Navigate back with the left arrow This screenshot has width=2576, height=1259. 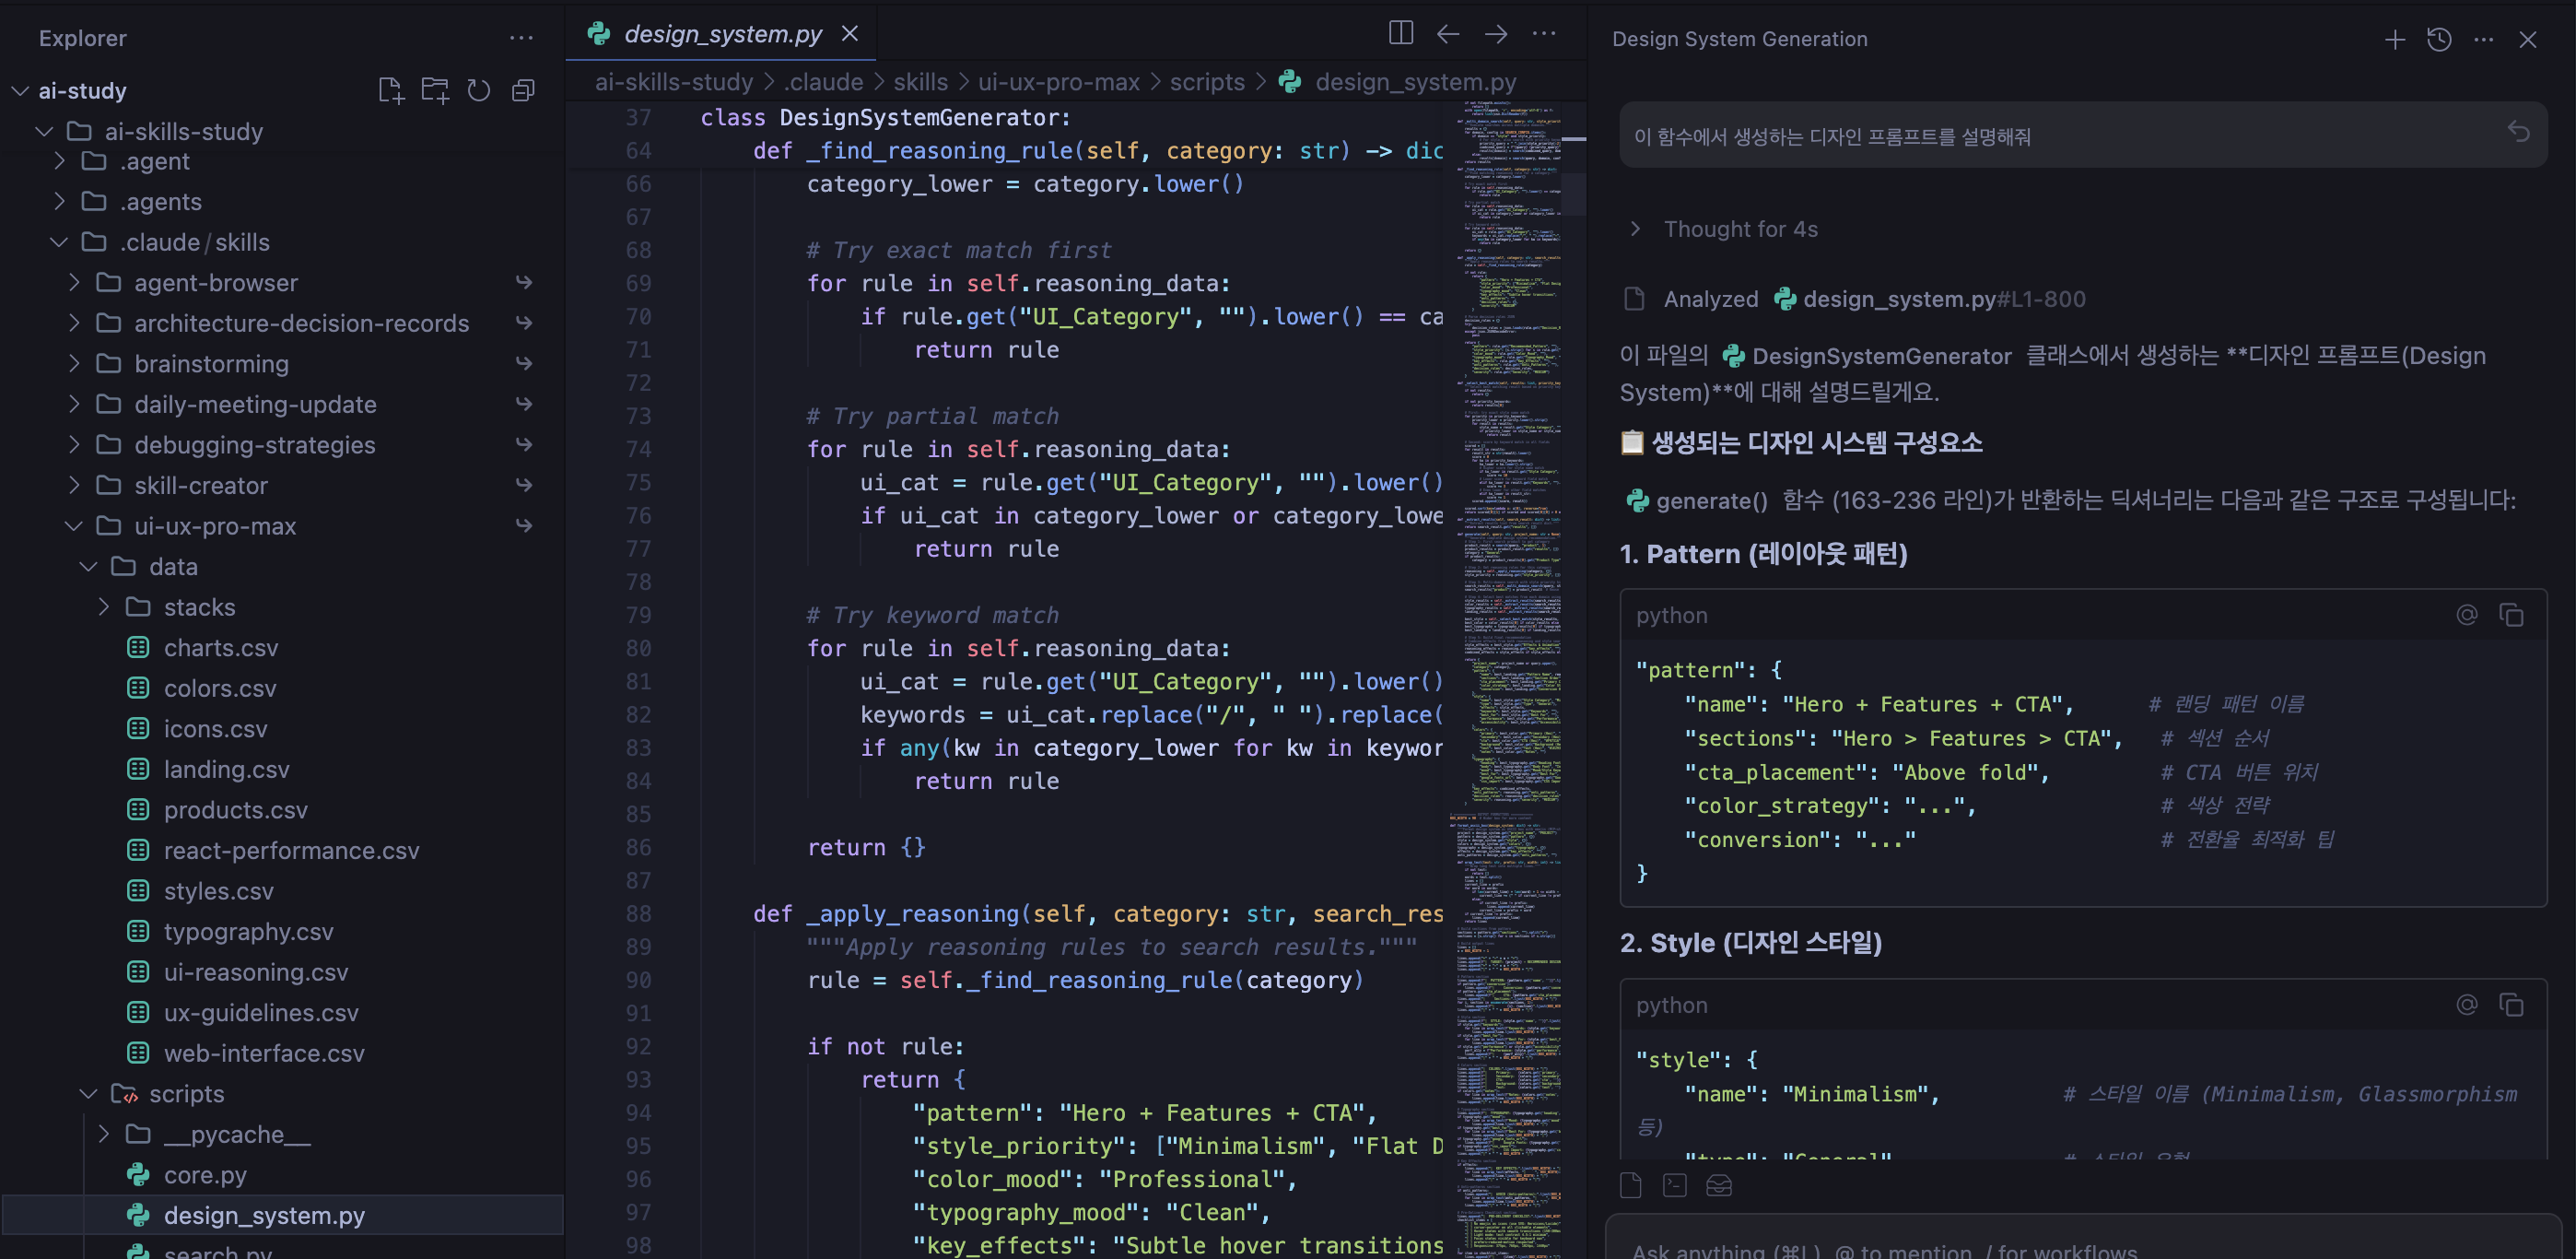tap(1447, 34)
